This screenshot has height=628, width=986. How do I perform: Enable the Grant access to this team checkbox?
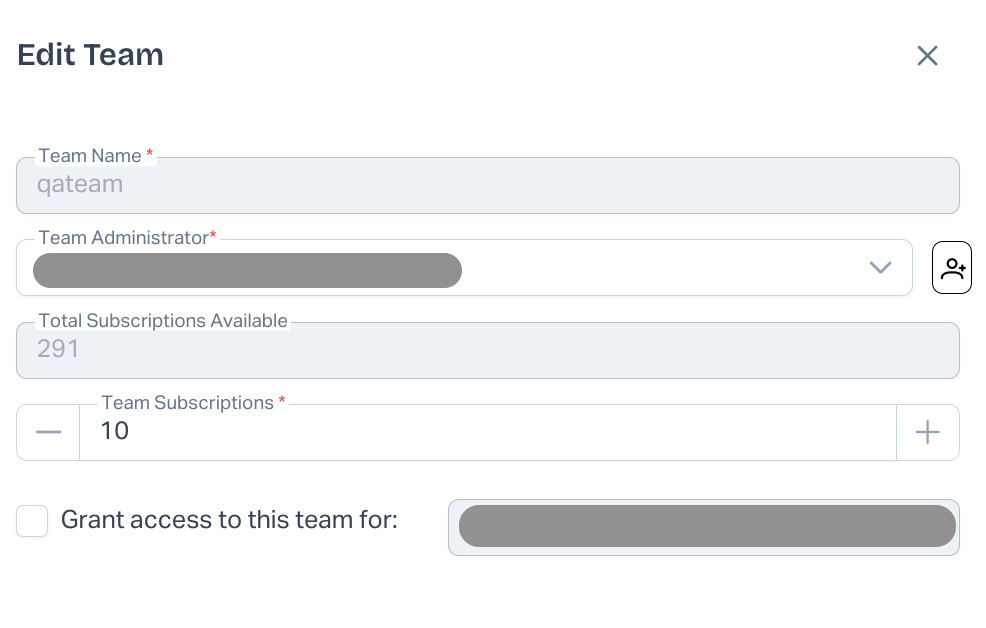coord(32,521)
